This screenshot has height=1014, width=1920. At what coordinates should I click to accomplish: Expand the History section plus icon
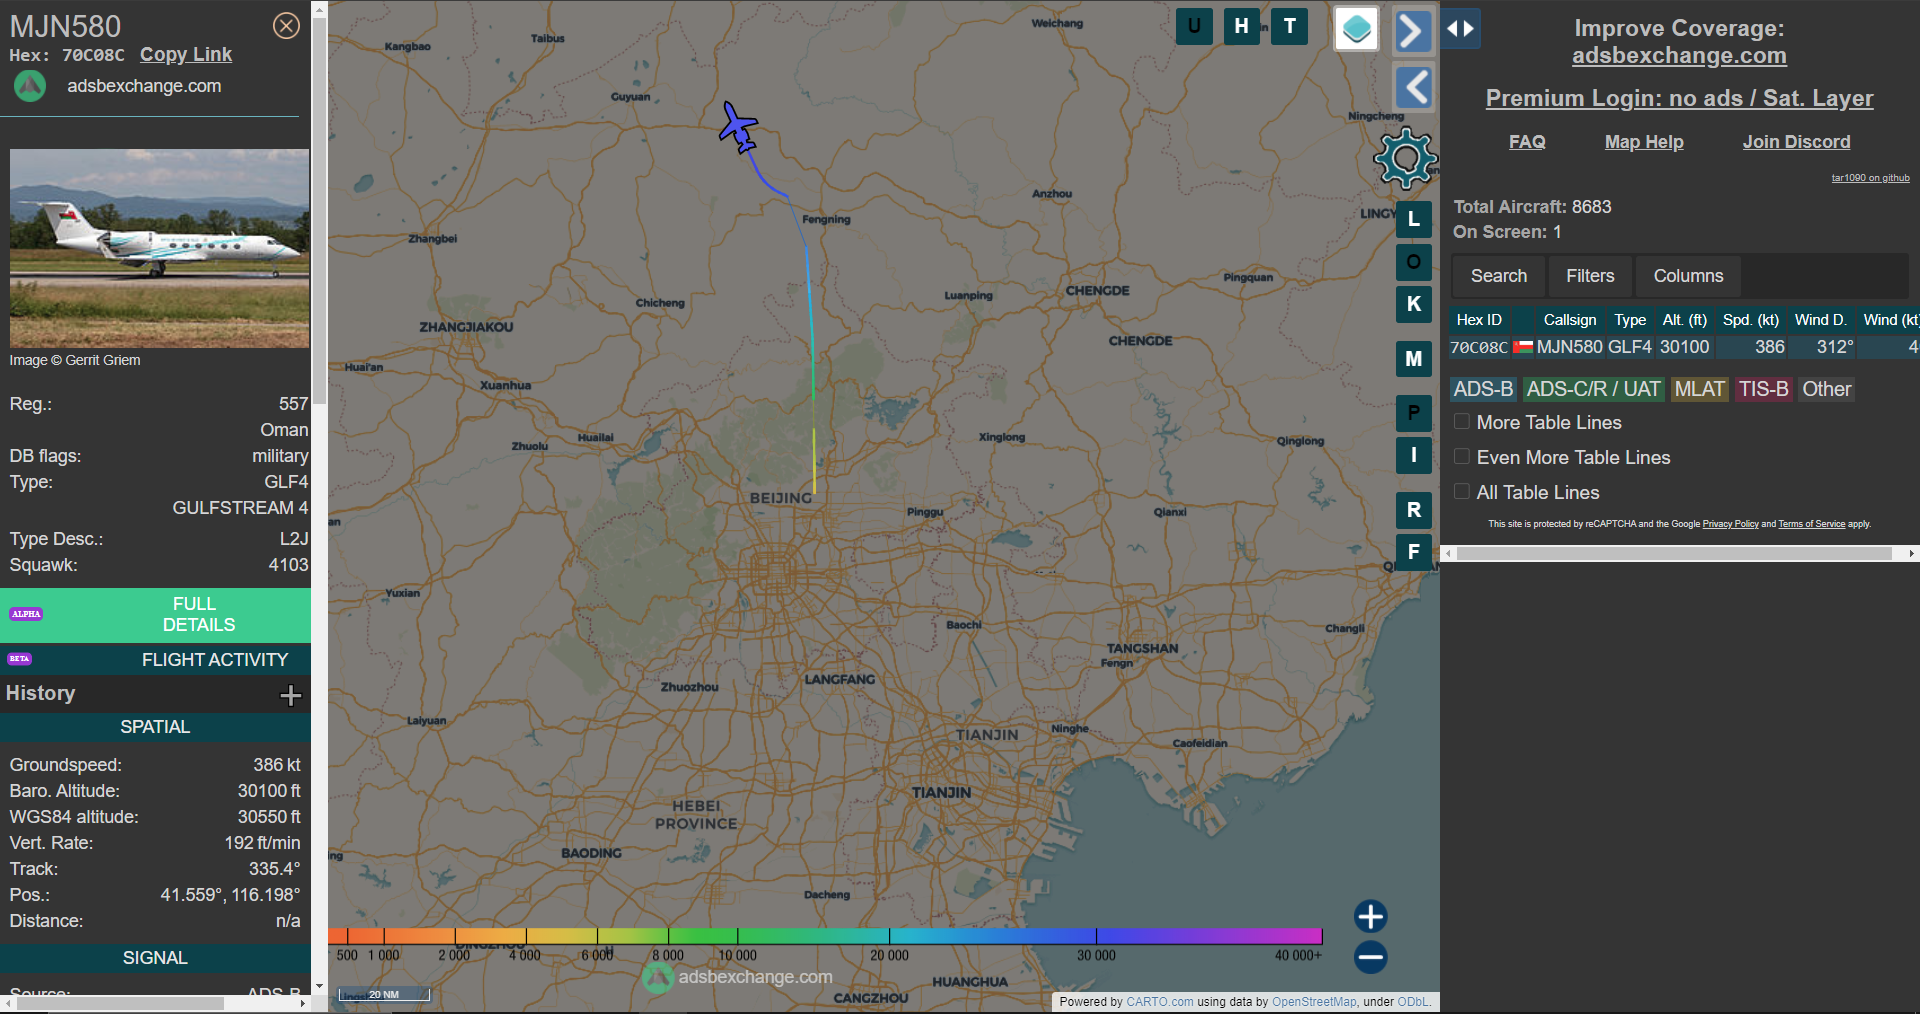[290, 695]
